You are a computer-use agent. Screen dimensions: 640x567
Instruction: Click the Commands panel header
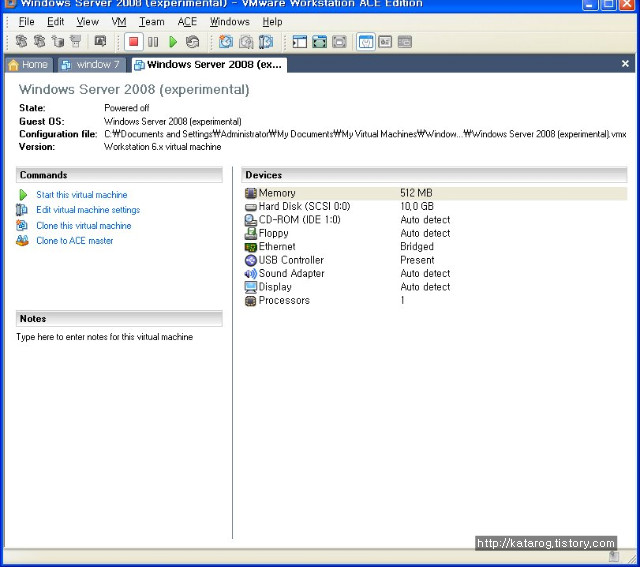(119, 175)
